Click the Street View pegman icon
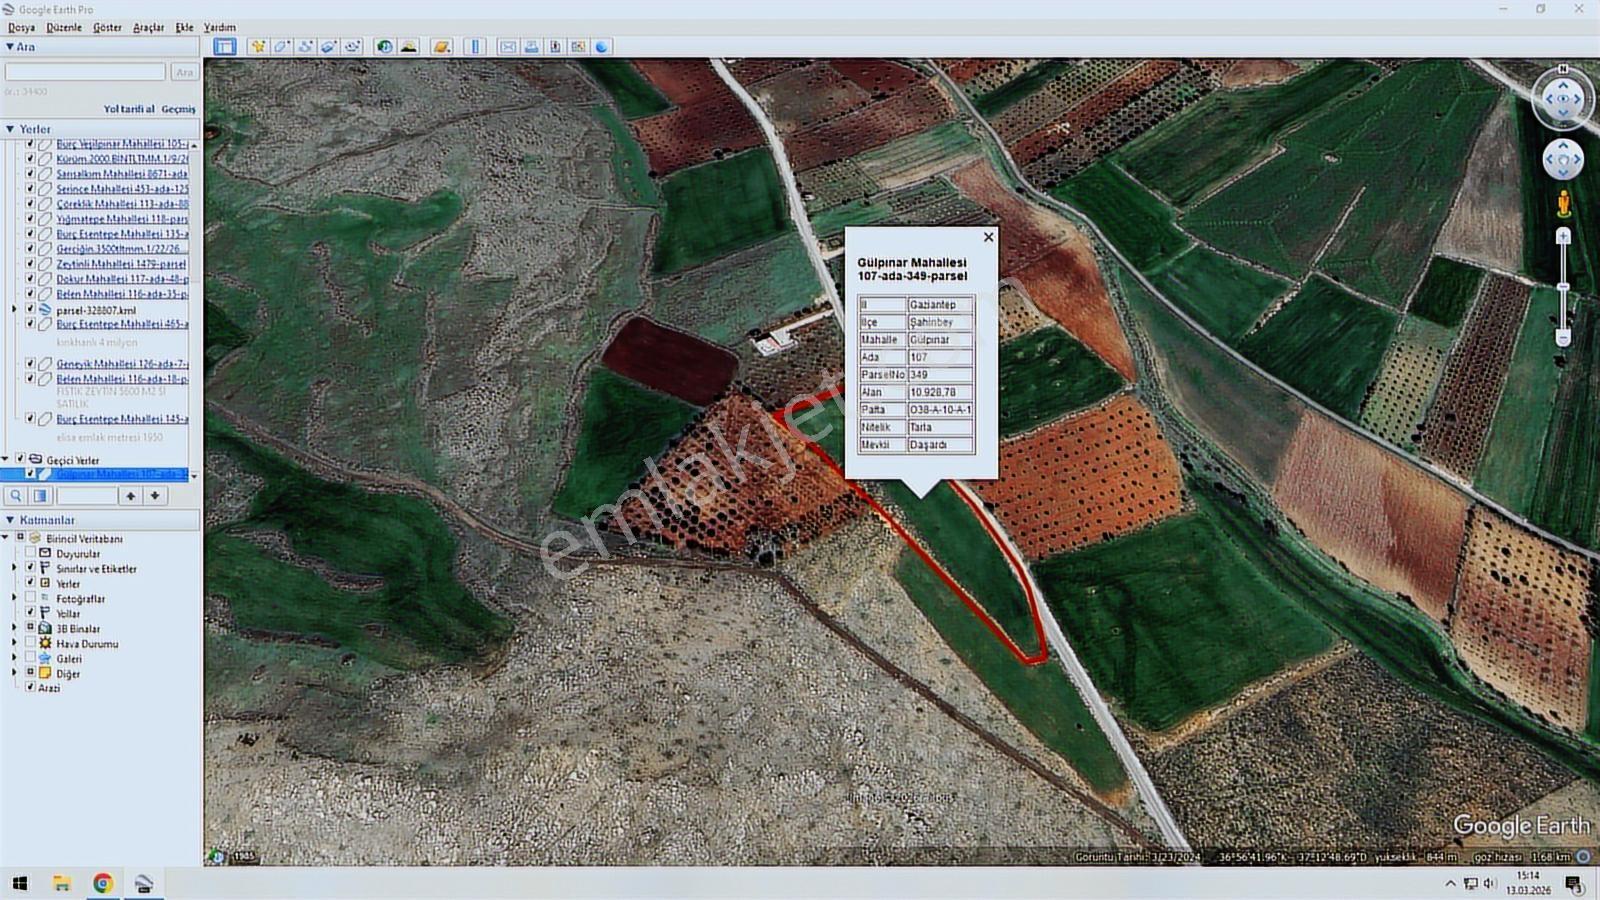 (1563, 204)
